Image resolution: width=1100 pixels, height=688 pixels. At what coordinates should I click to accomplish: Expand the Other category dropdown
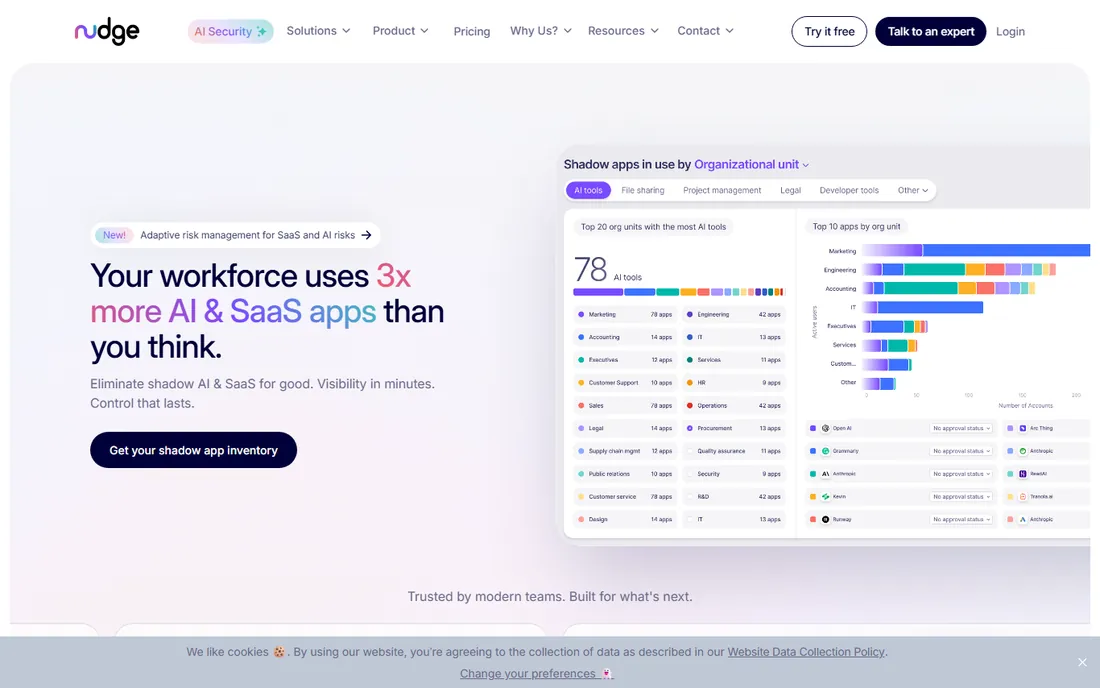click(x=913, y=190)
